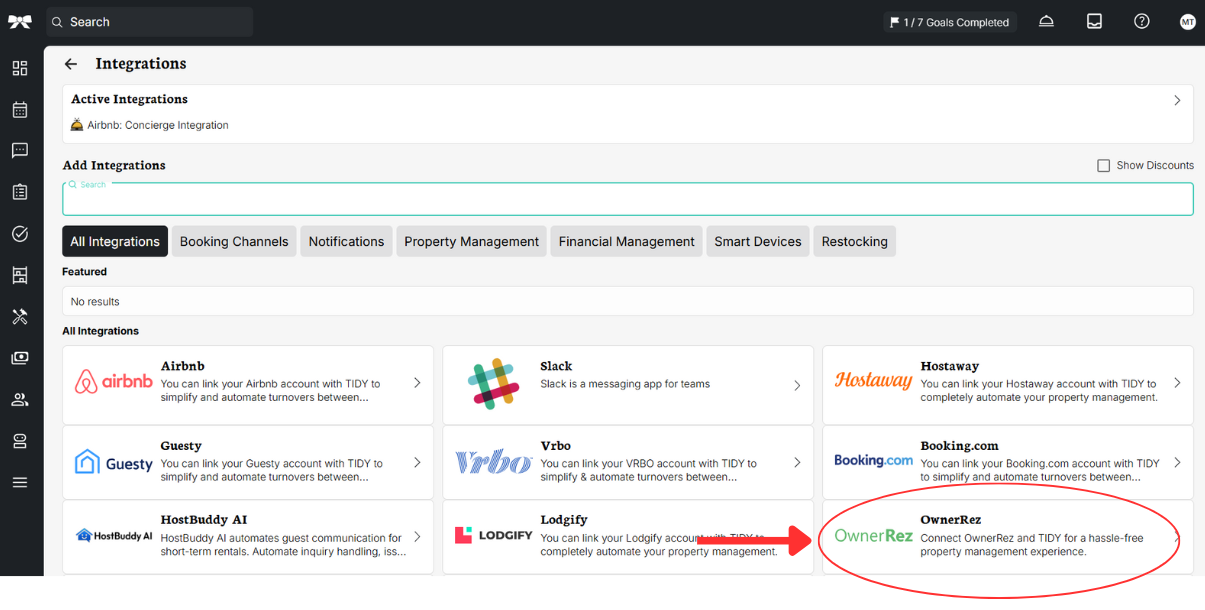
Task: Open Guesty integration via its chevron
Action: [x=417, y=463]
